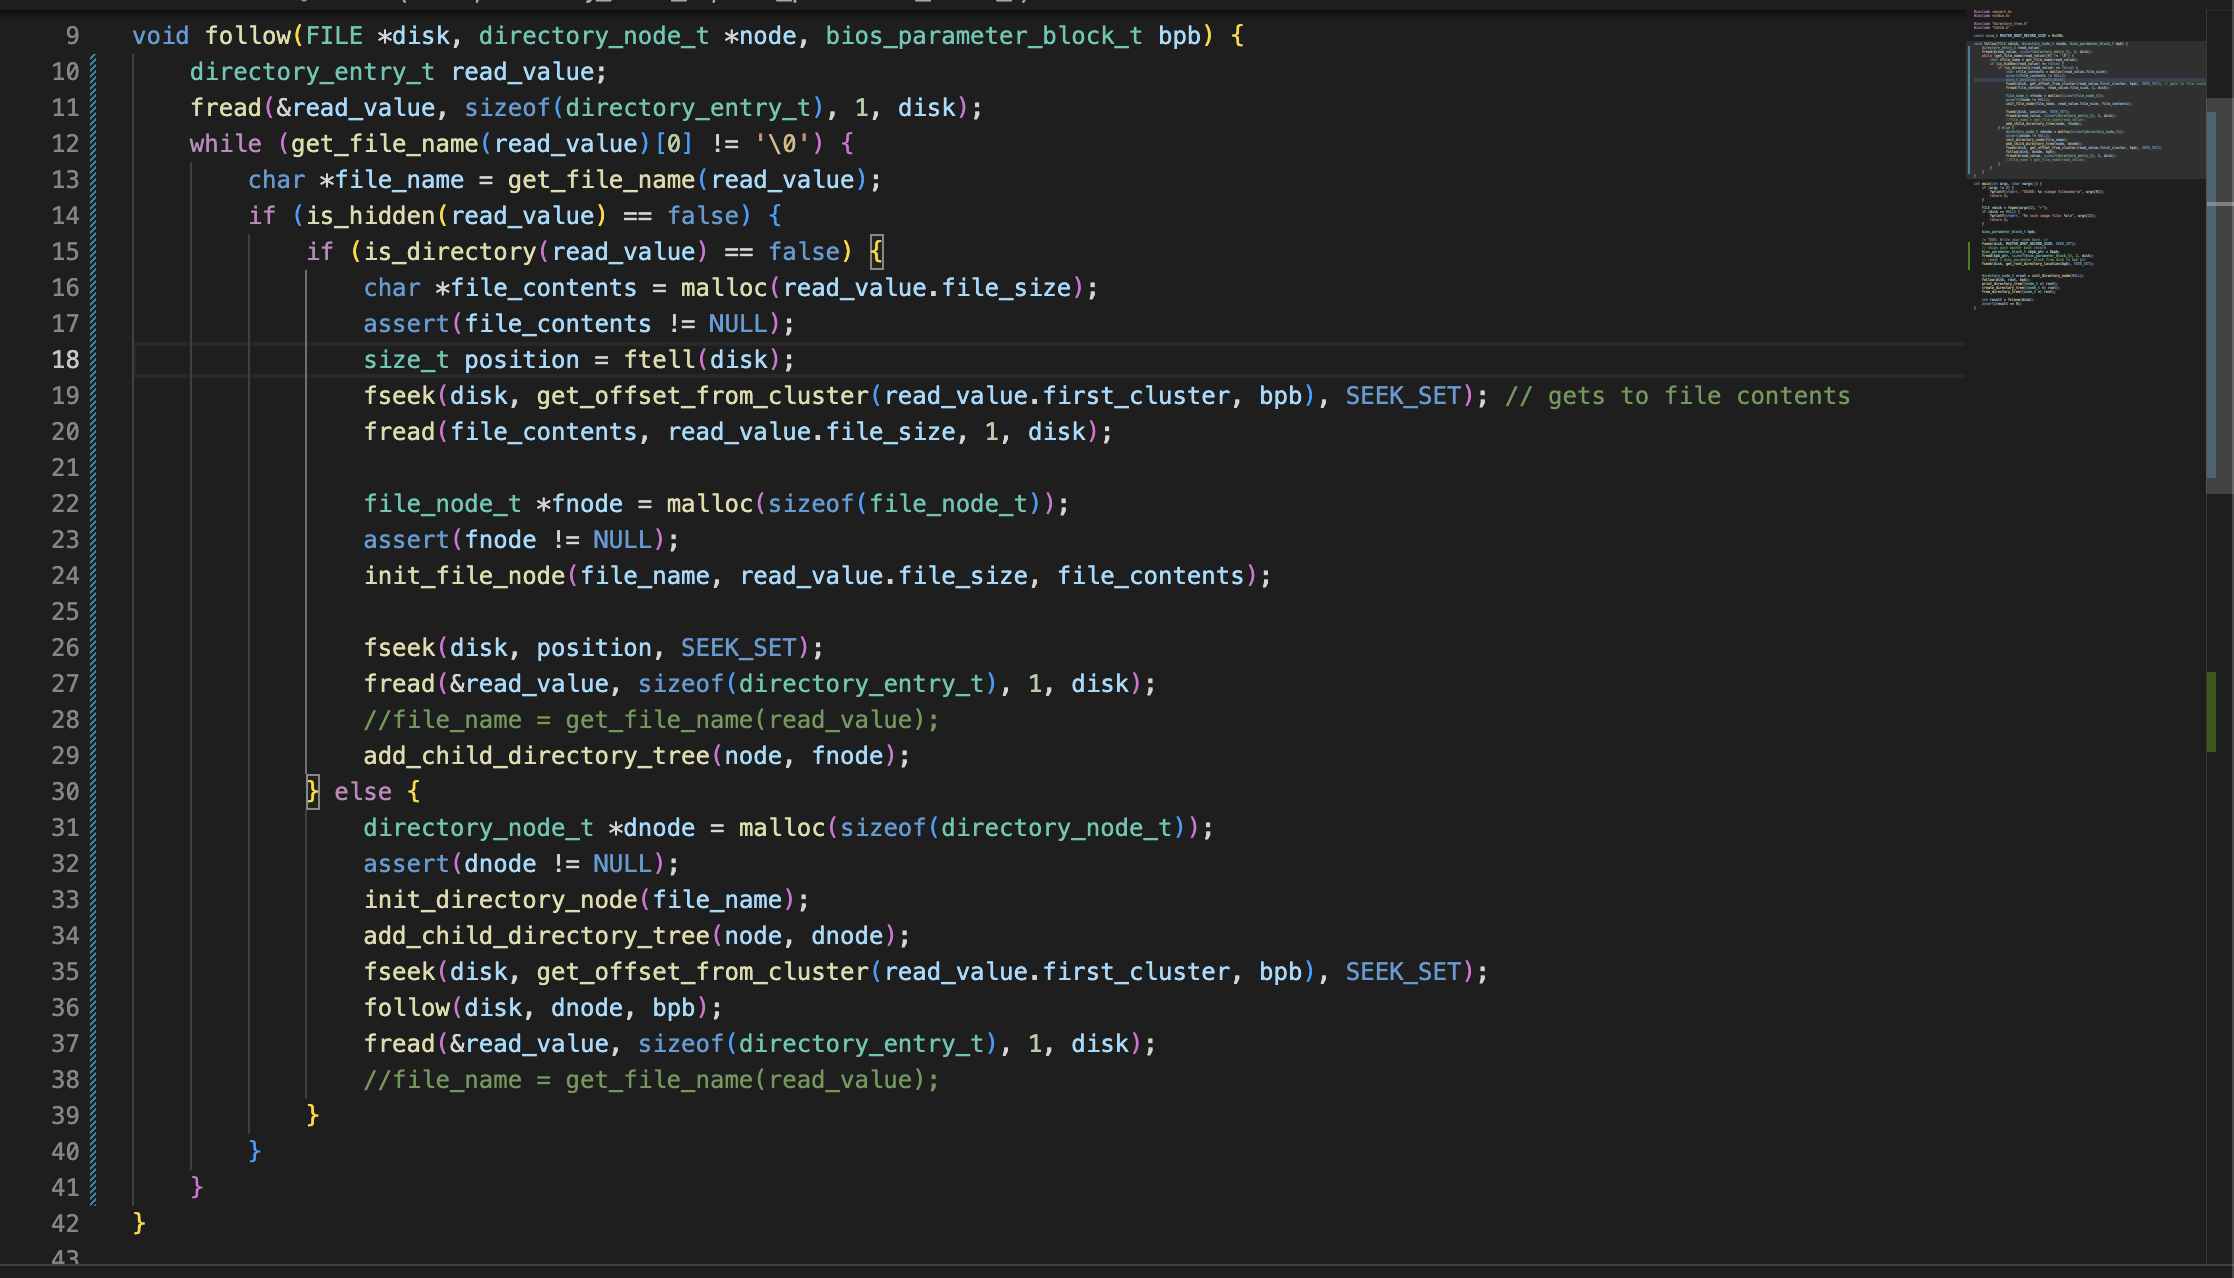Click the 'ftell' call on line 18
The width and height of the screenshot is (2234, 1278).
click(659, 360)
